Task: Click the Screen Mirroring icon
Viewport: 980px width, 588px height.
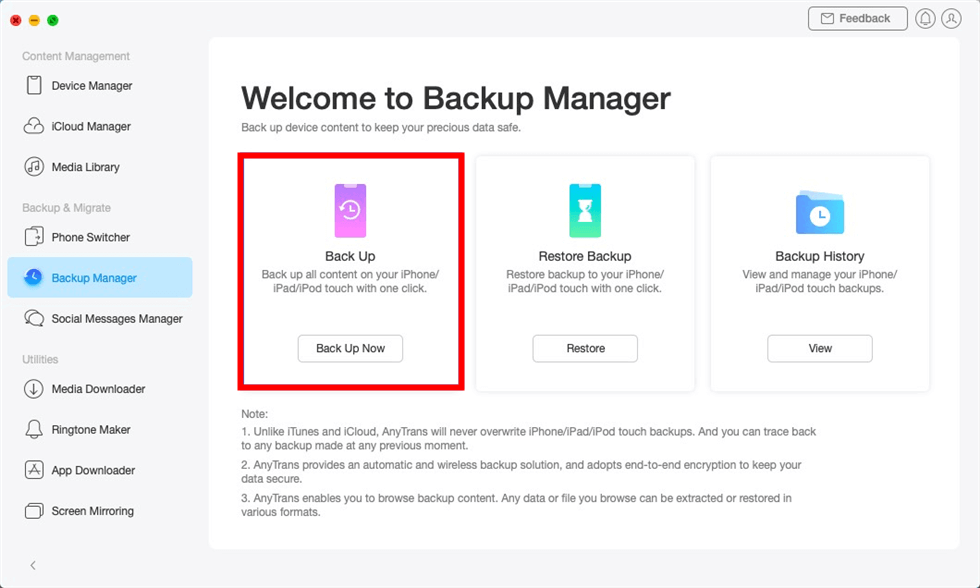Action: 34,511
